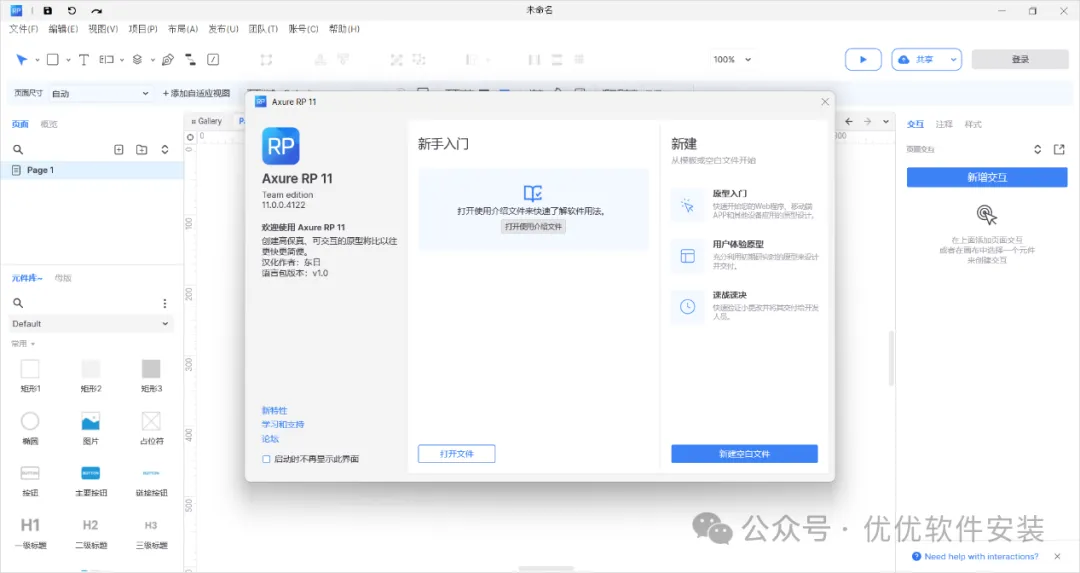Open the 文件(F) menu
Viewport: 1080px width, 573px height.
[x=23, y=29]
